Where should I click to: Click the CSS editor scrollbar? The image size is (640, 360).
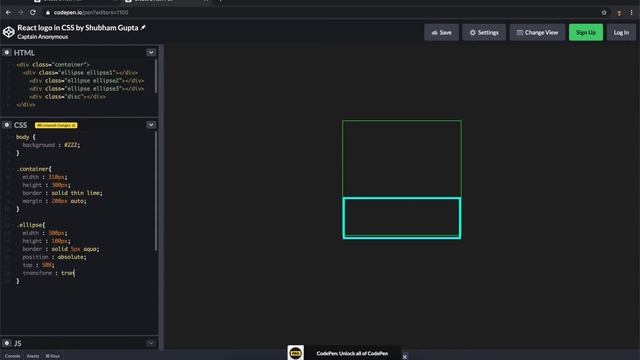pyautogui.click(x=156, y=191)
